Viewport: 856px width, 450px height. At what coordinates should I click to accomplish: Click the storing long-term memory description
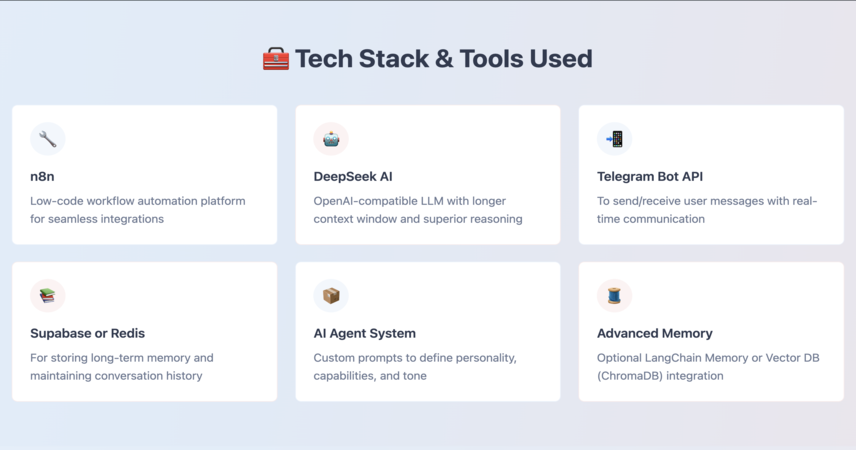[x=122, y=366]
